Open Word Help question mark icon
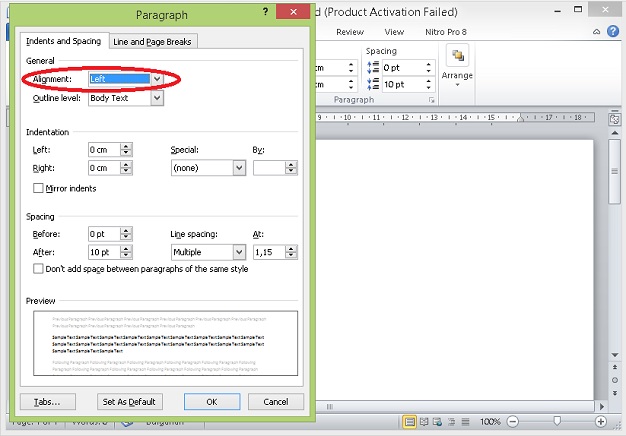 coord(613,32)
